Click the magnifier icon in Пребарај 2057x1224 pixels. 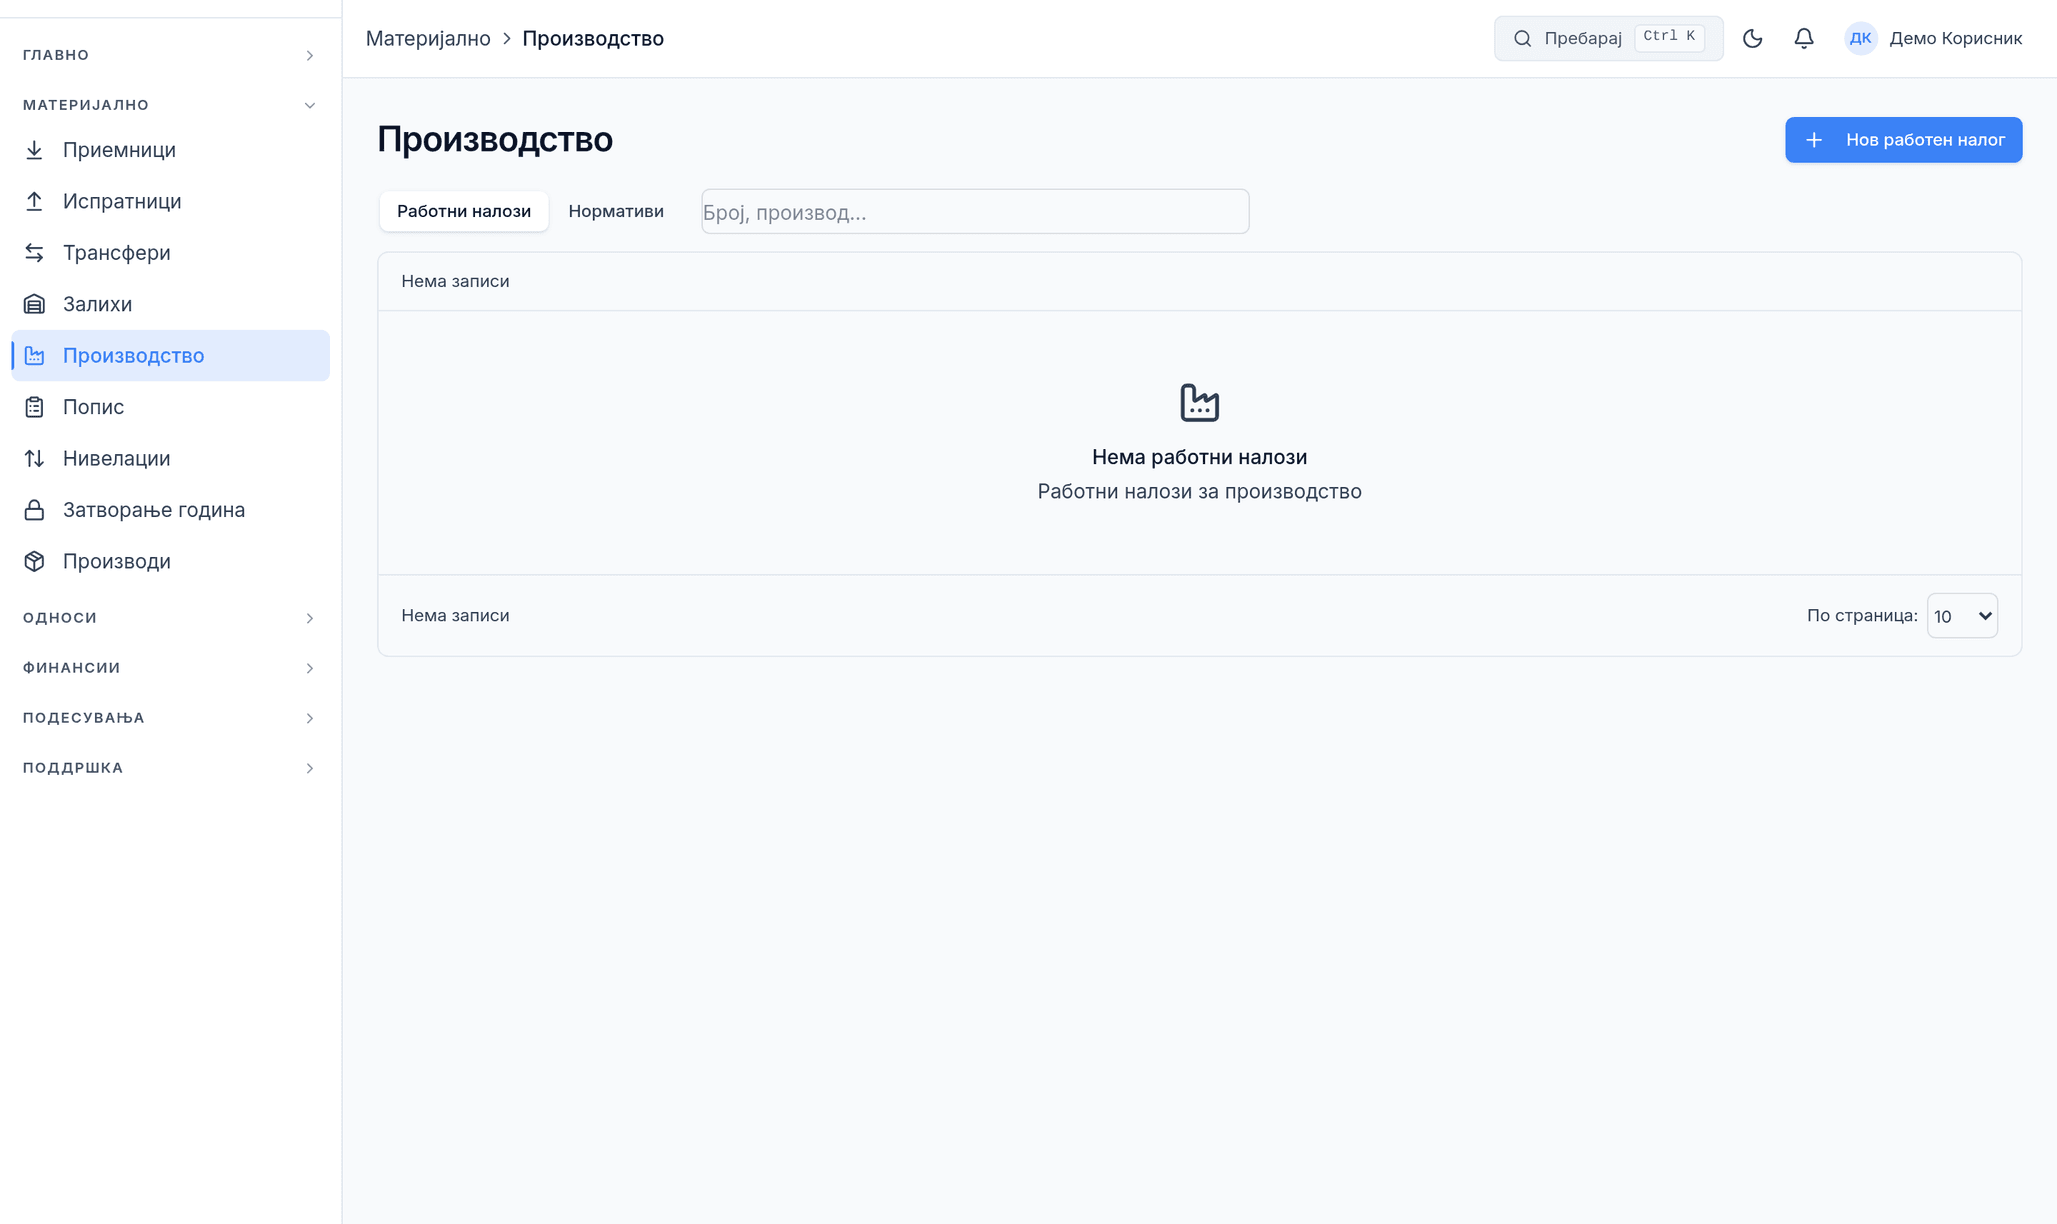(1522, 39)
